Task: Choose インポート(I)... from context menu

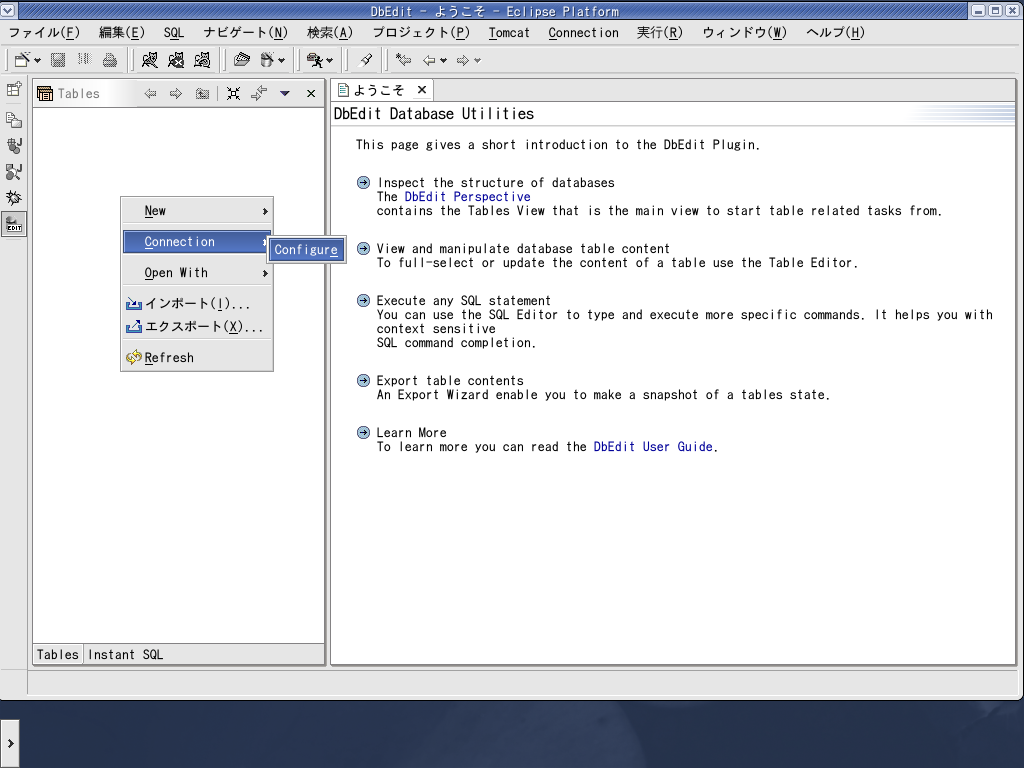Action: point(197,304)
